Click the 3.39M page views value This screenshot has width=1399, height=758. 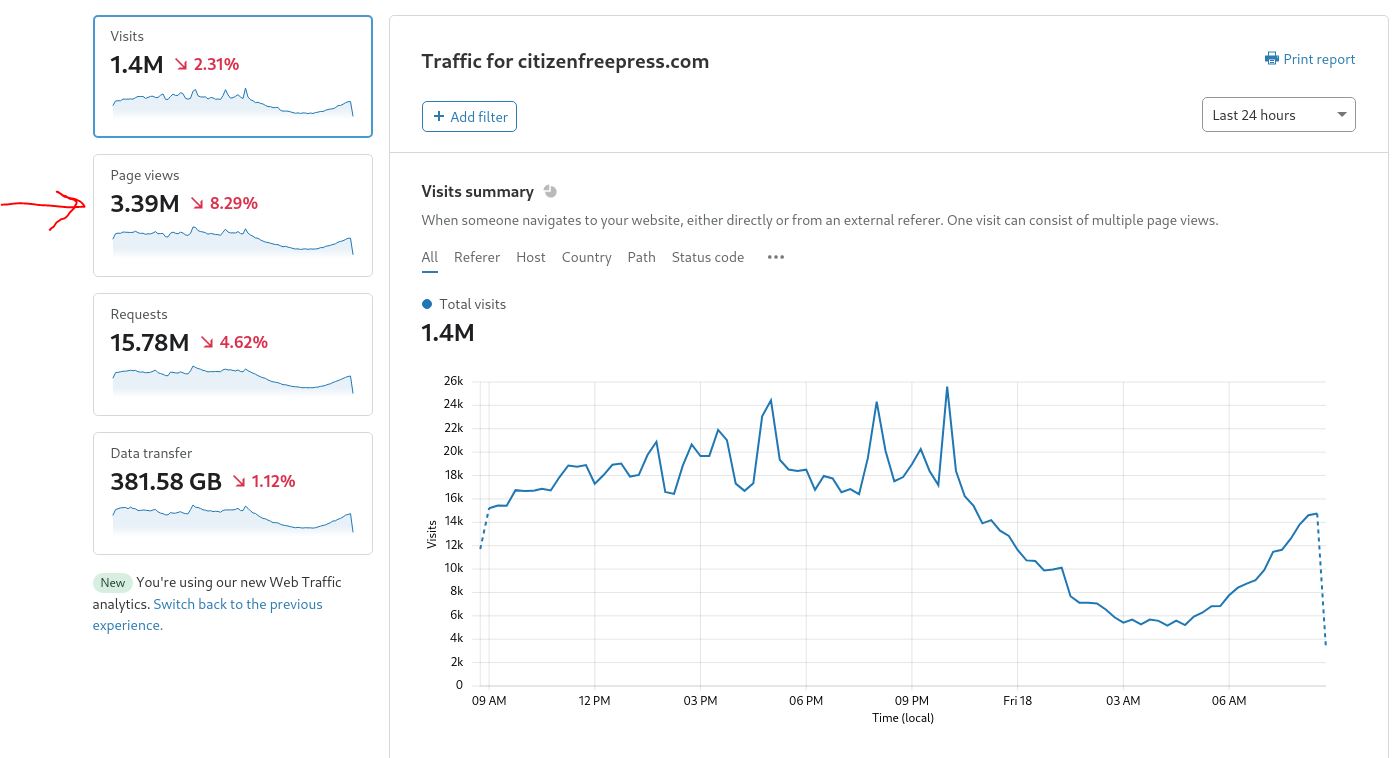point(145,204)
